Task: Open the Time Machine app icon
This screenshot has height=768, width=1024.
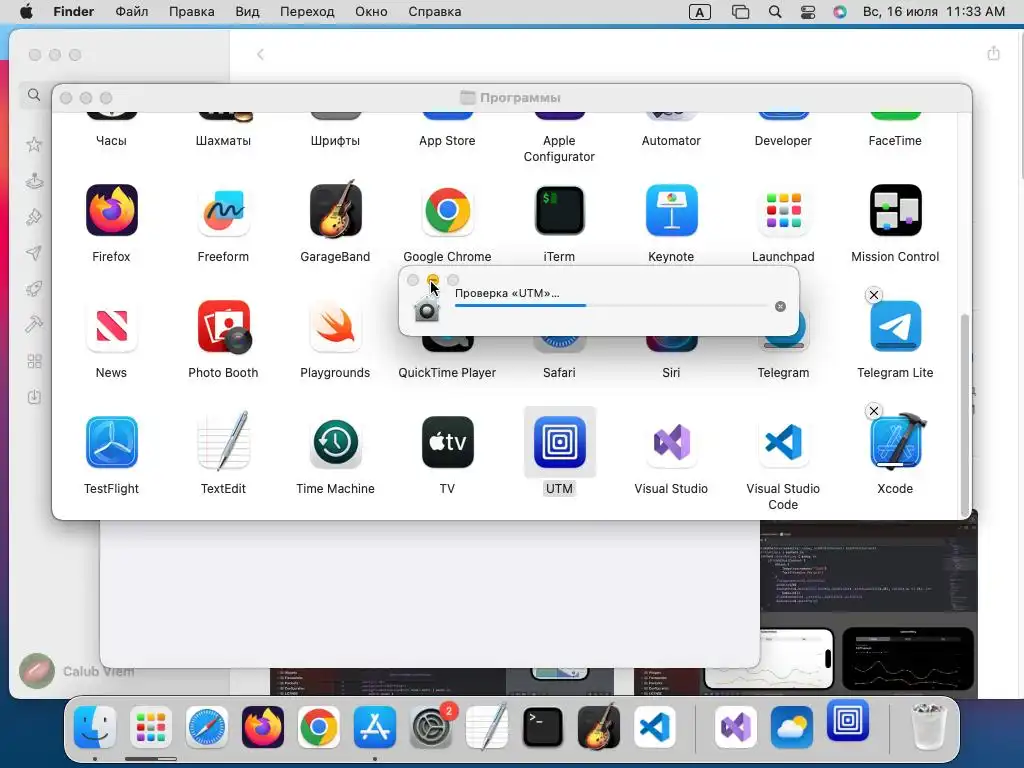Action: pos(335,442)
